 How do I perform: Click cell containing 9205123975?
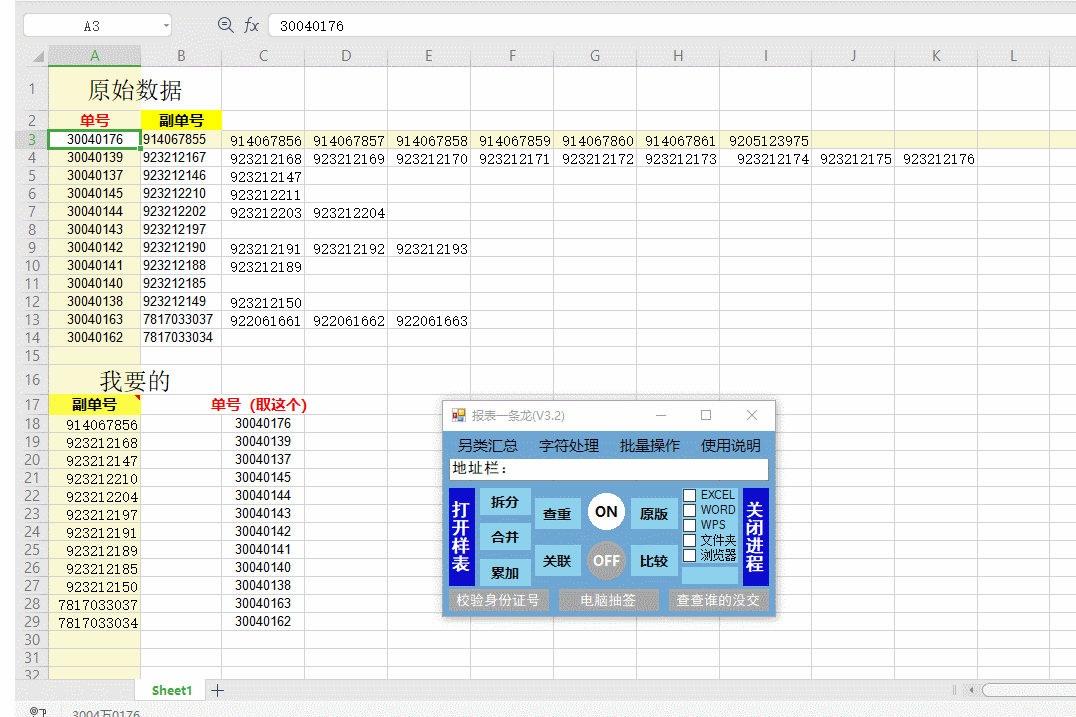click(768, 141)
